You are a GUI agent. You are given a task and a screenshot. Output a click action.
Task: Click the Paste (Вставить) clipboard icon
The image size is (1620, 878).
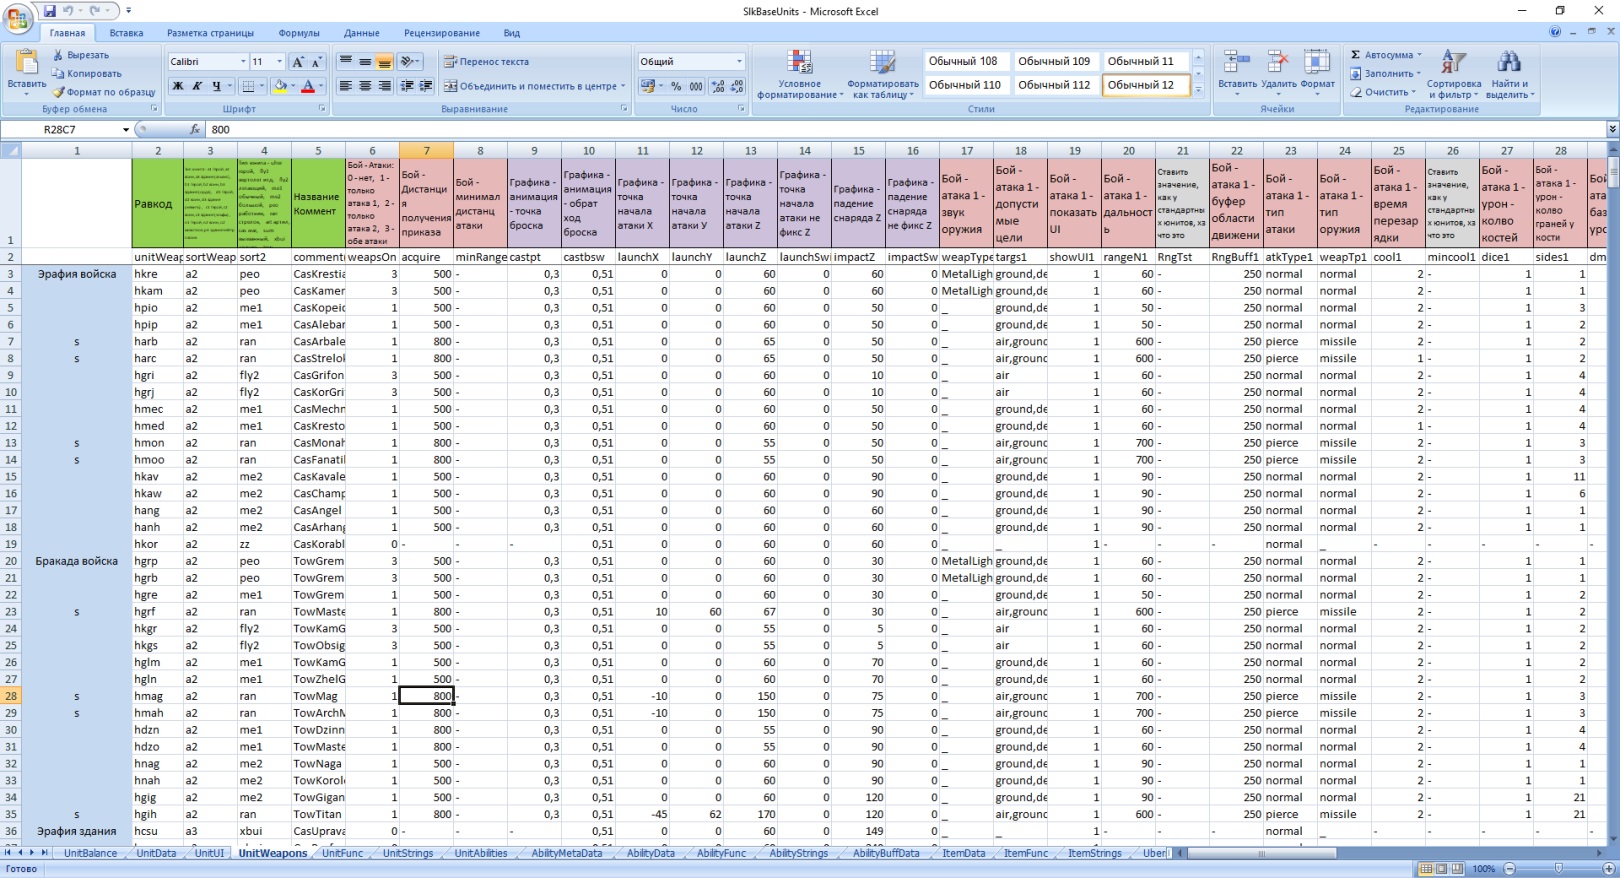point(26,66)
